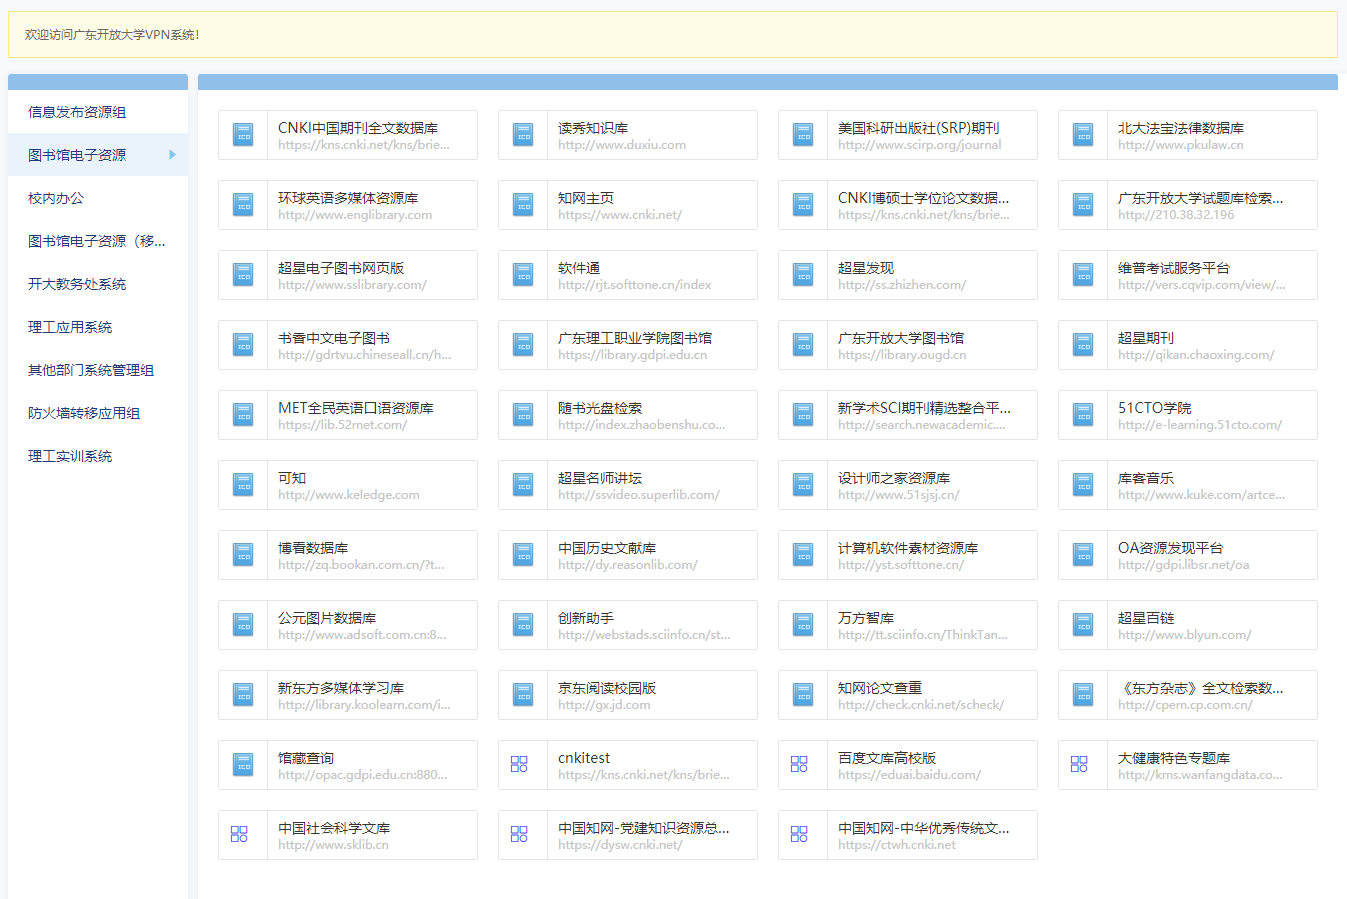This screenshot has width=1347, height=899.
Task: Select 开大教务处系统 in the sidebar
Action: (x=98, y=284)
